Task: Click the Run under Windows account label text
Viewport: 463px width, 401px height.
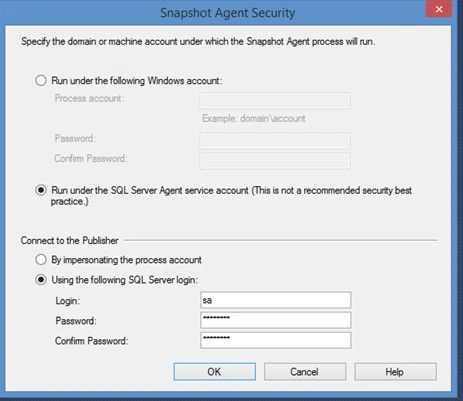Action: tap(137, 81)
